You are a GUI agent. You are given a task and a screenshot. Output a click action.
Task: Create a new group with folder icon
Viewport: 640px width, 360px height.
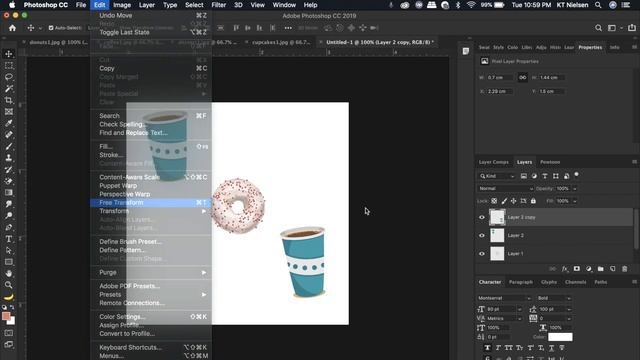(x=600, y=269)
